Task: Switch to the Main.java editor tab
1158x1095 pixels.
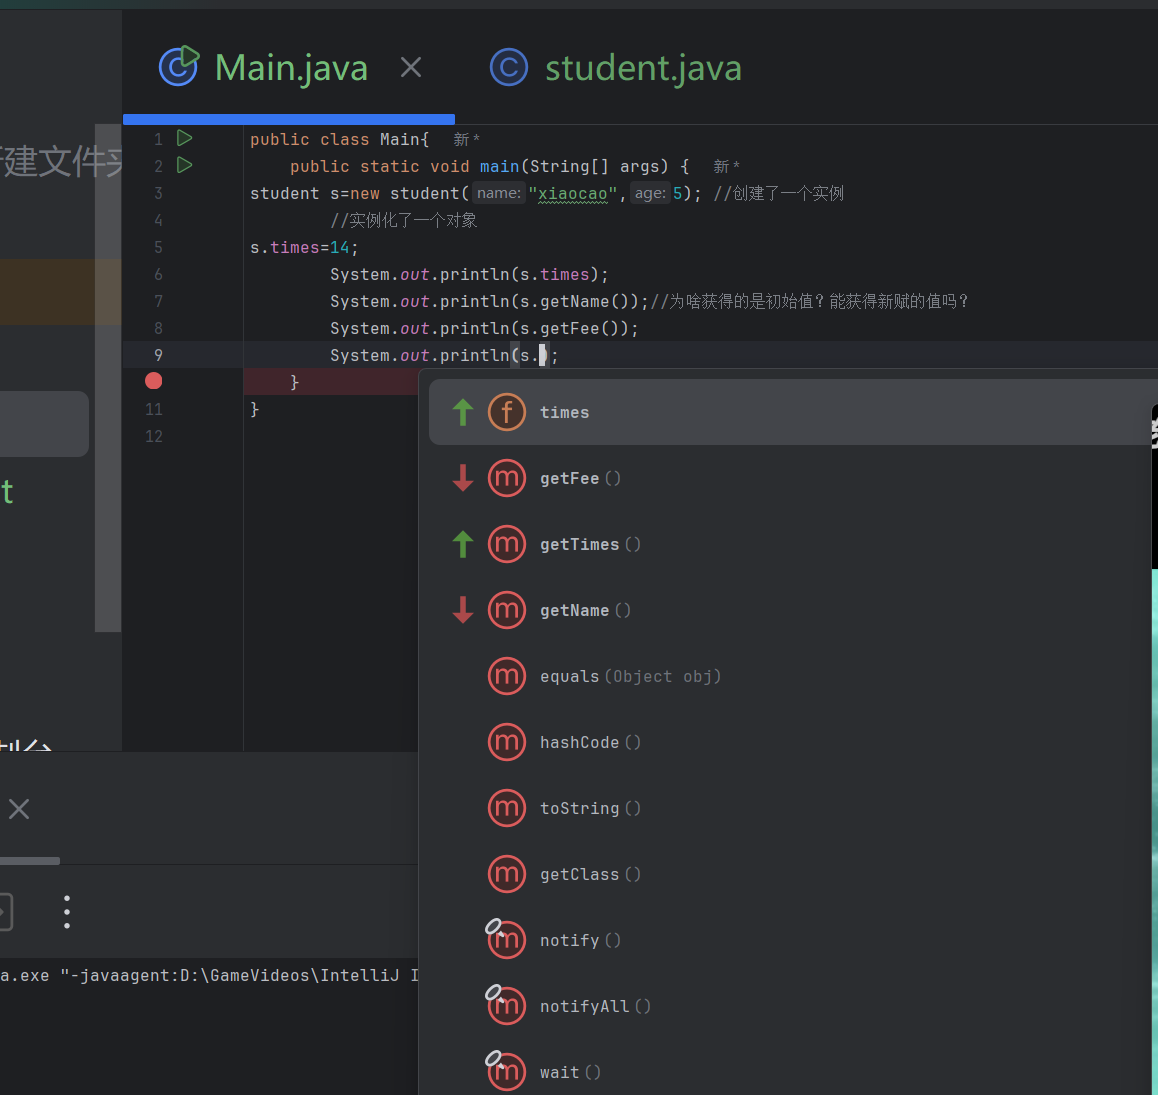Action: tap(290, 68)
